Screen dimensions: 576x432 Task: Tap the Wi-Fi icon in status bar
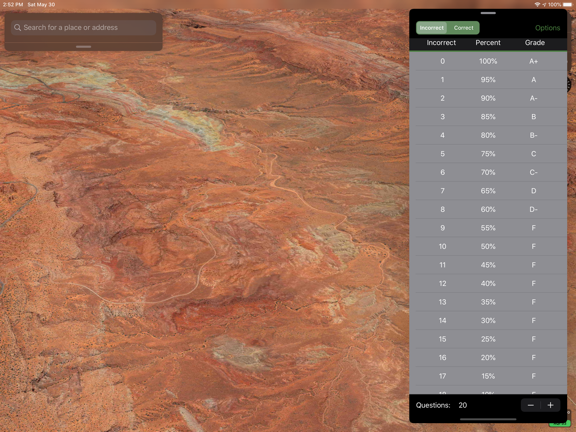[537, 4]
